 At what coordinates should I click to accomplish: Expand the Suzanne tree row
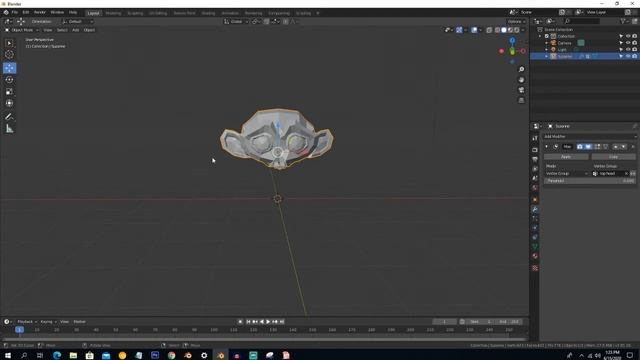pos(547,56)
